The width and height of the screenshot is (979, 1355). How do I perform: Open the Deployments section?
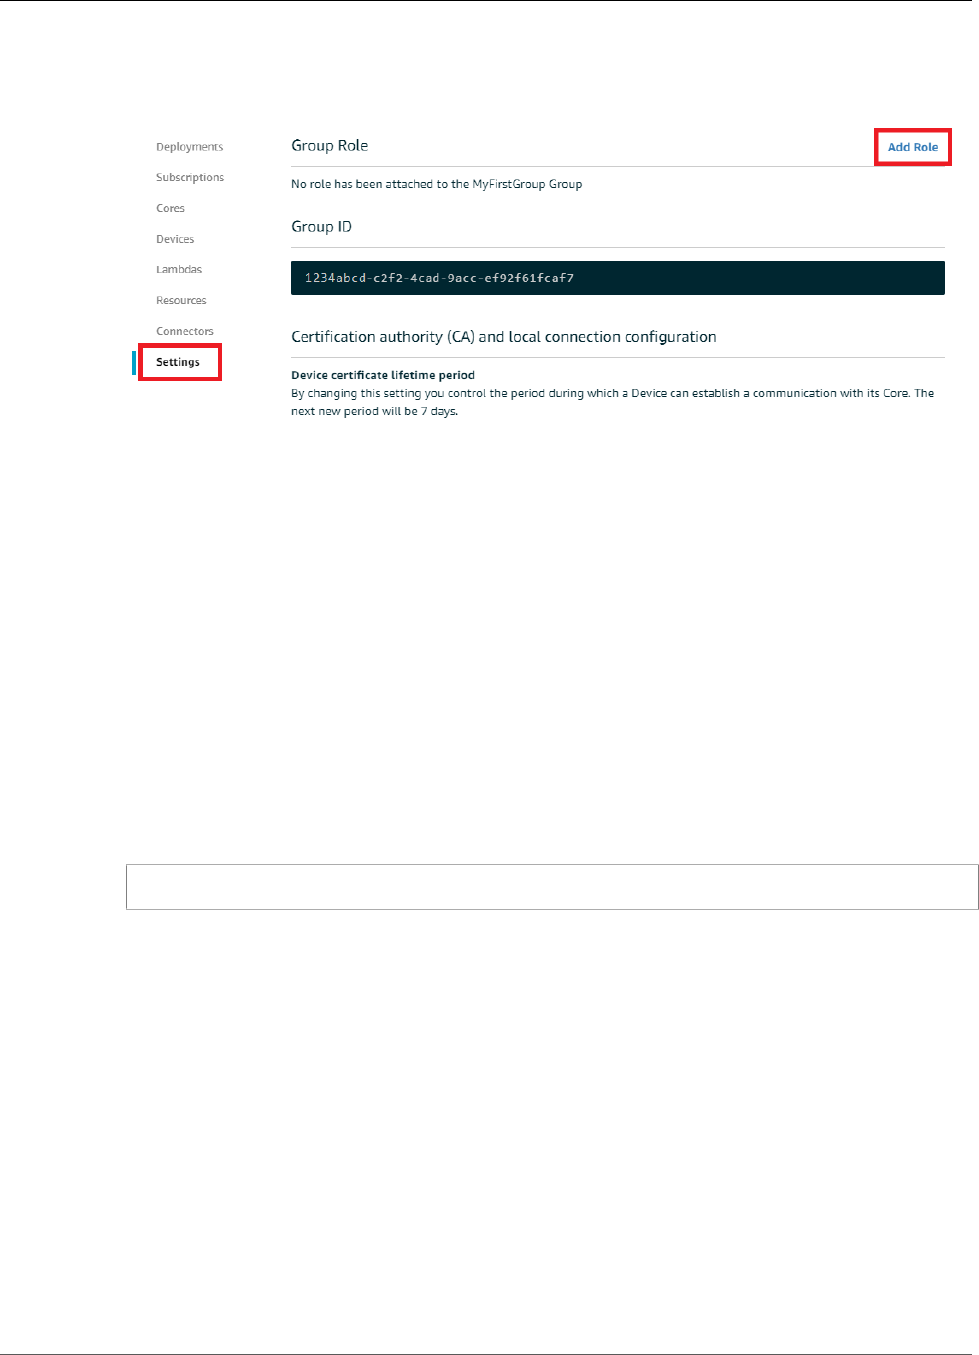pos(189,147)
